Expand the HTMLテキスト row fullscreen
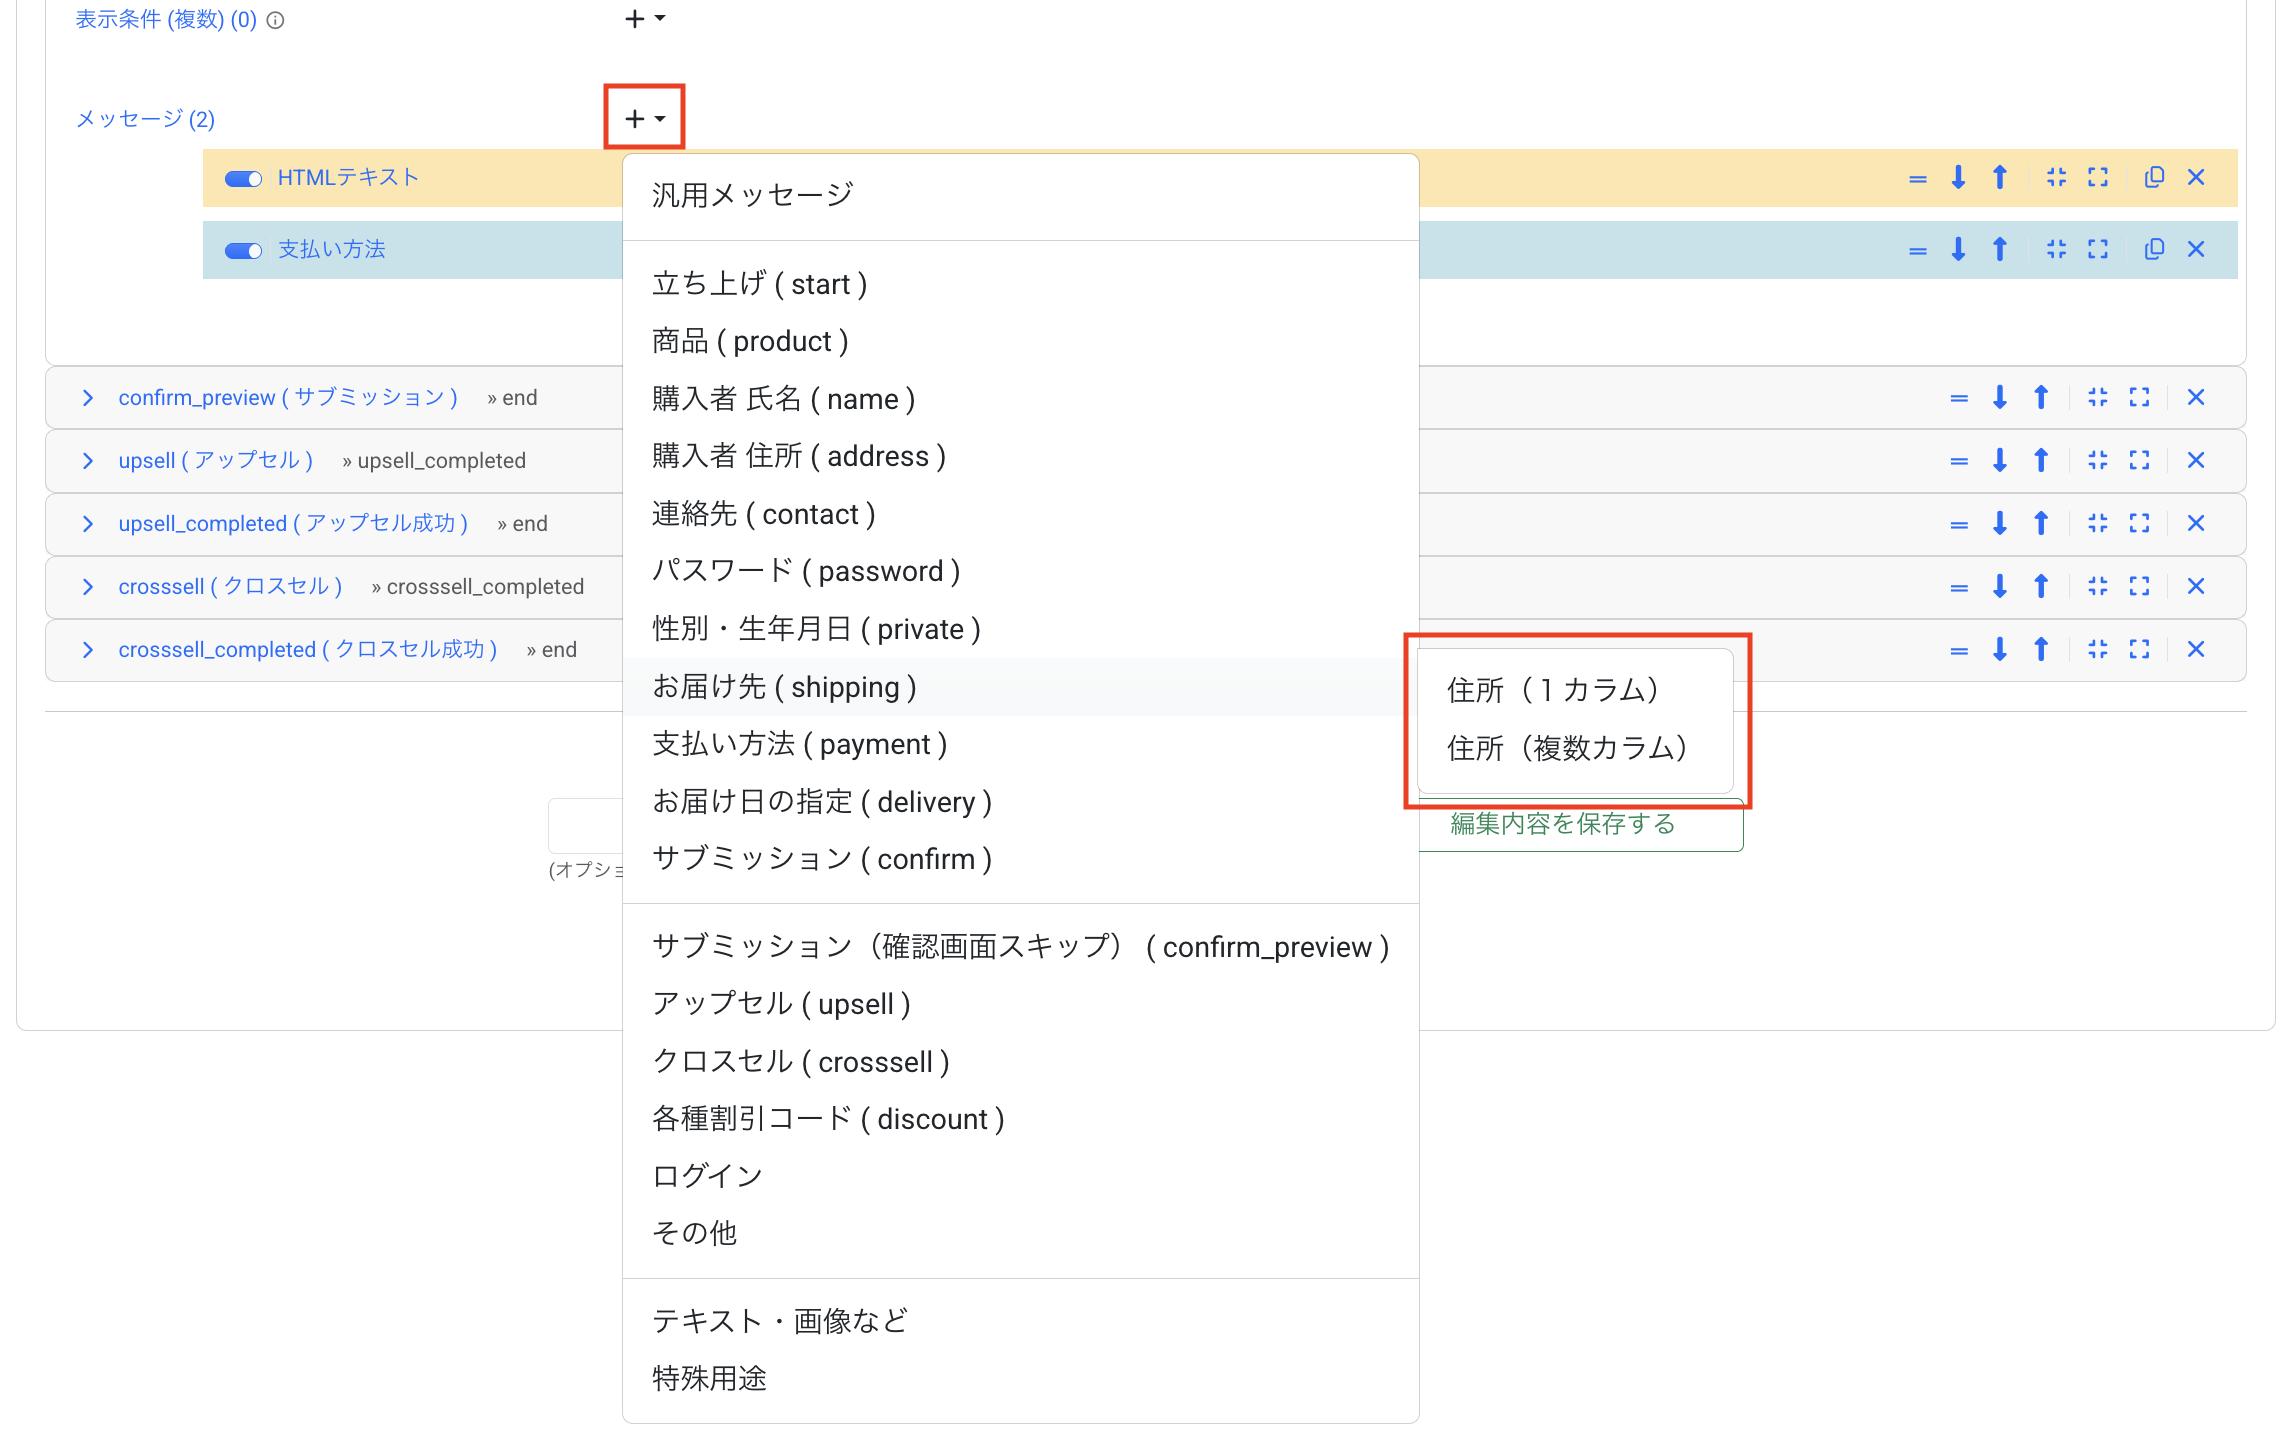 pos(2097,177)
